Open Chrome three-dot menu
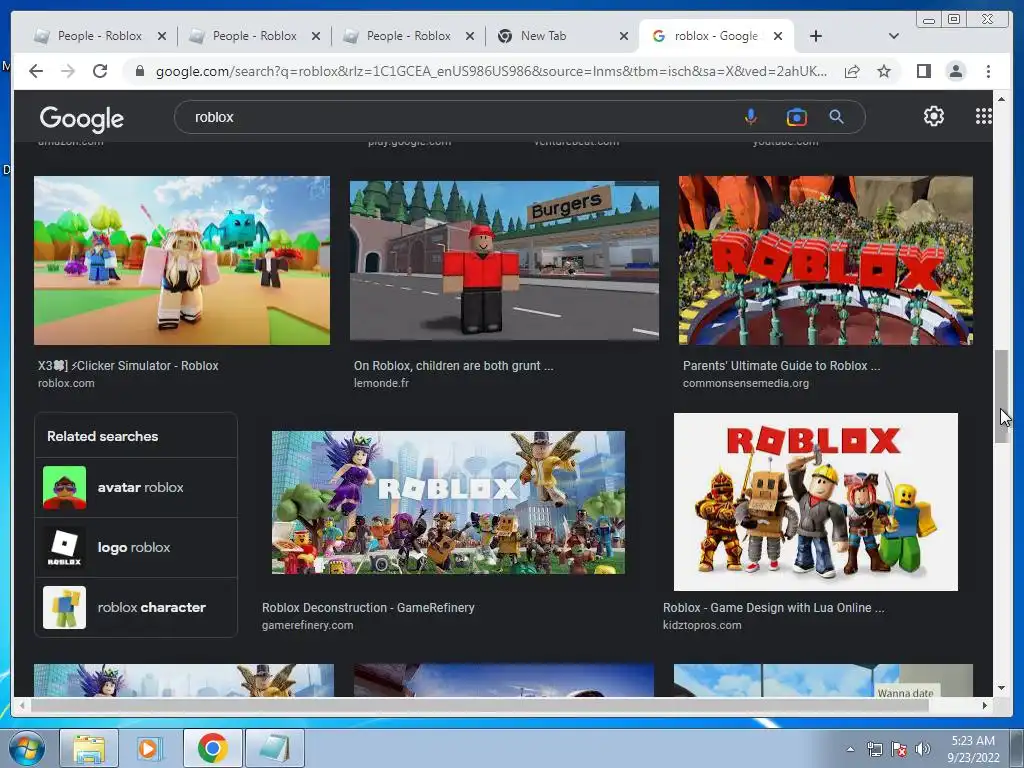 988,71
